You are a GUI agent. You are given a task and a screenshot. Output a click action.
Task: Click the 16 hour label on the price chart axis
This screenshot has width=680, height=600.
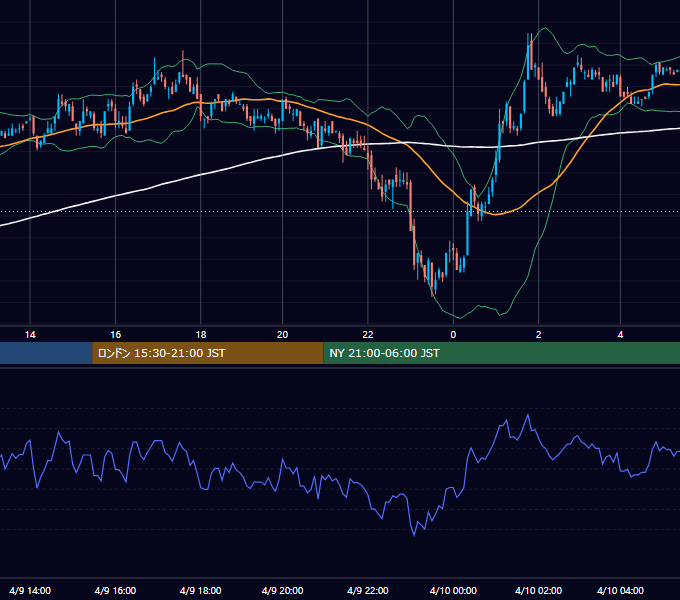point(115,335)
